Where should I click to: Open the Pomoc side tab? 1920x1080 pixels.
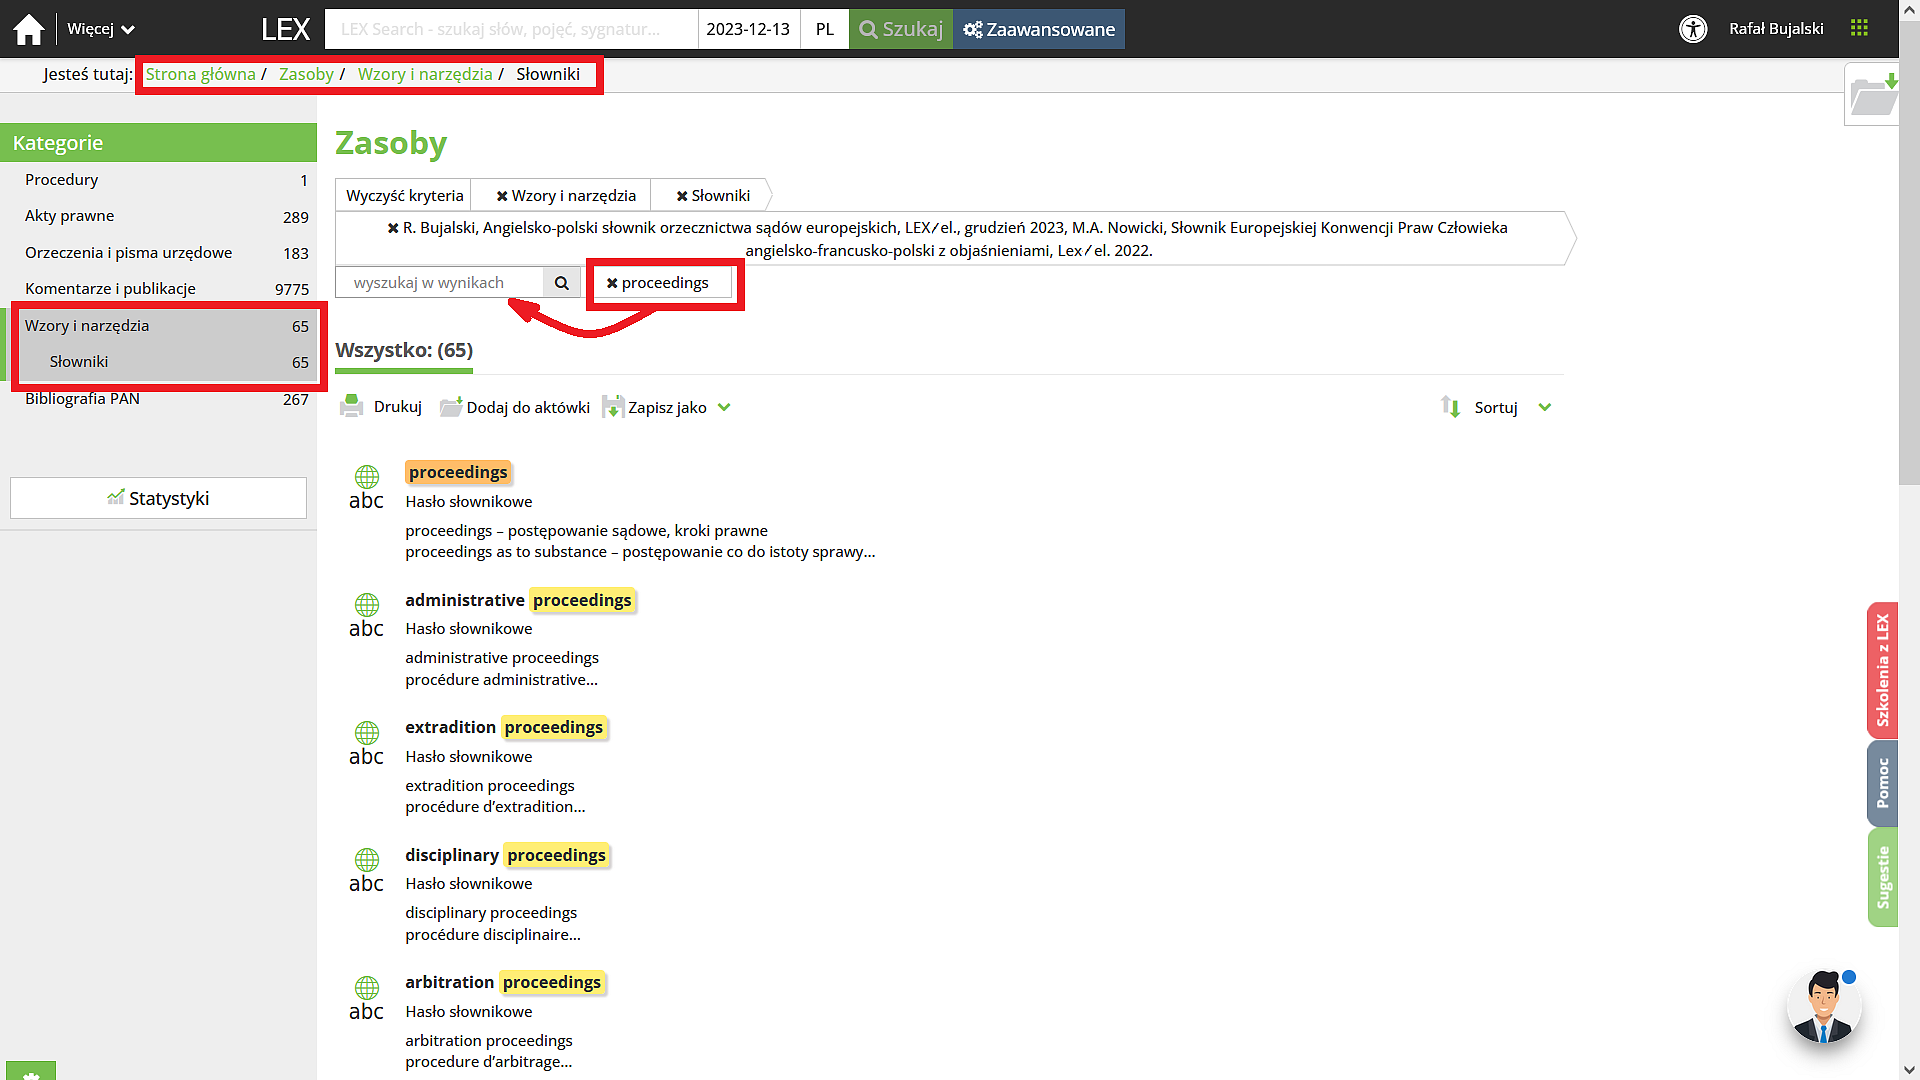point(1883,783)
